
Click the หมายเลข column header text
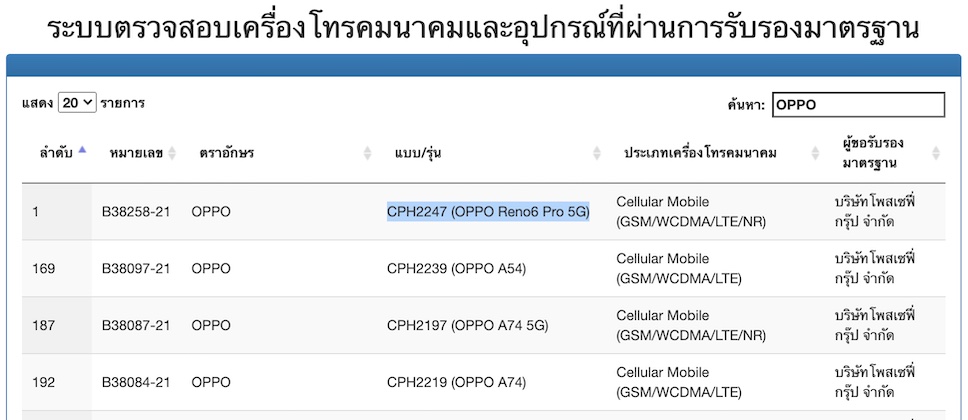coord(132,153)
